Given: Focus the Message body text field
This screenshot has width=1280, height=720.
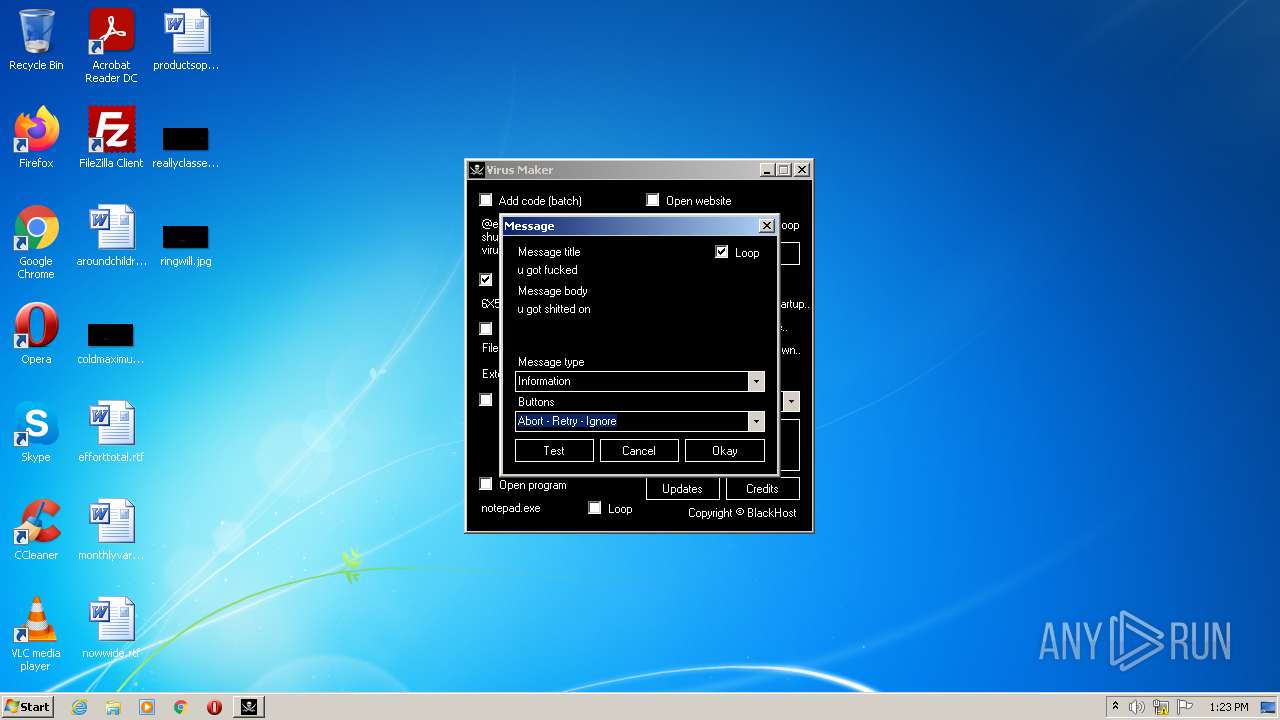Looking at the screenshot, I should tap(640, 328).
